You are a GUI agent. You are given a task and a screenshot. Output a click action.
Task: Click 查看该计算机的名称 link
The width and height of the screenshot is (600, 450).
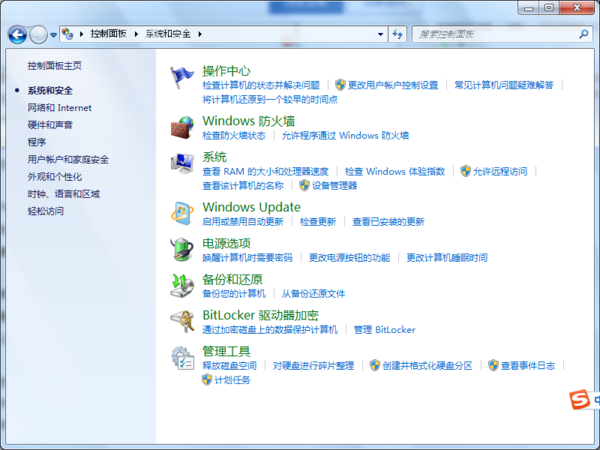pos(243,186)
